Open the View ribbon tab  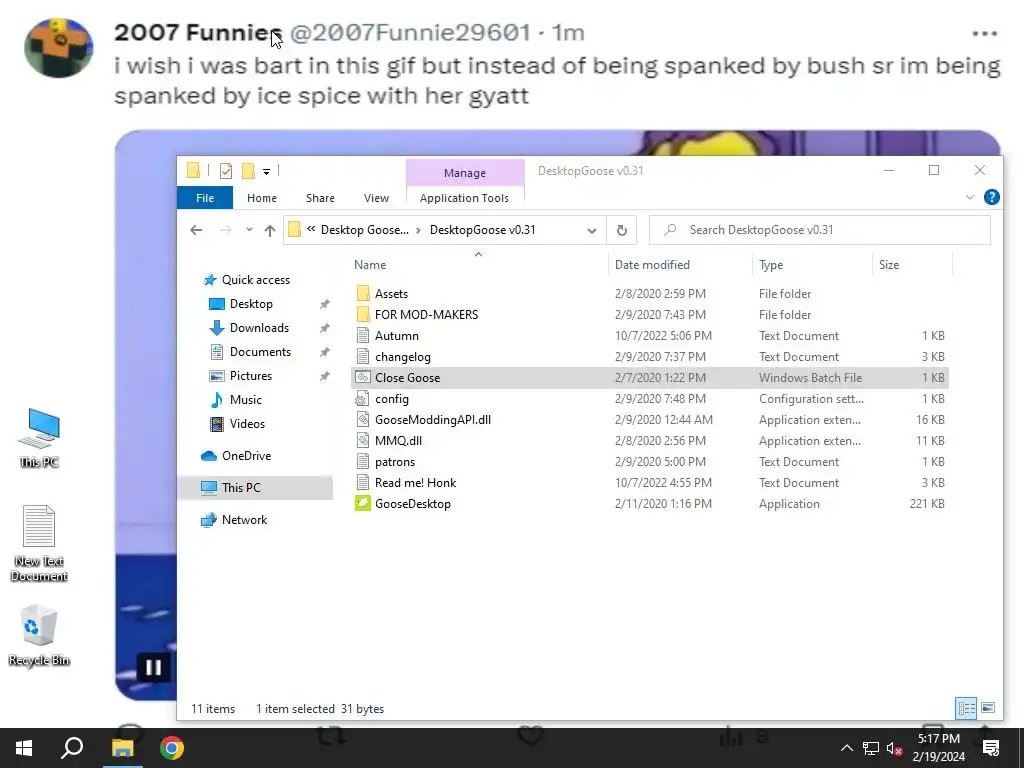[x=376, y=198]
